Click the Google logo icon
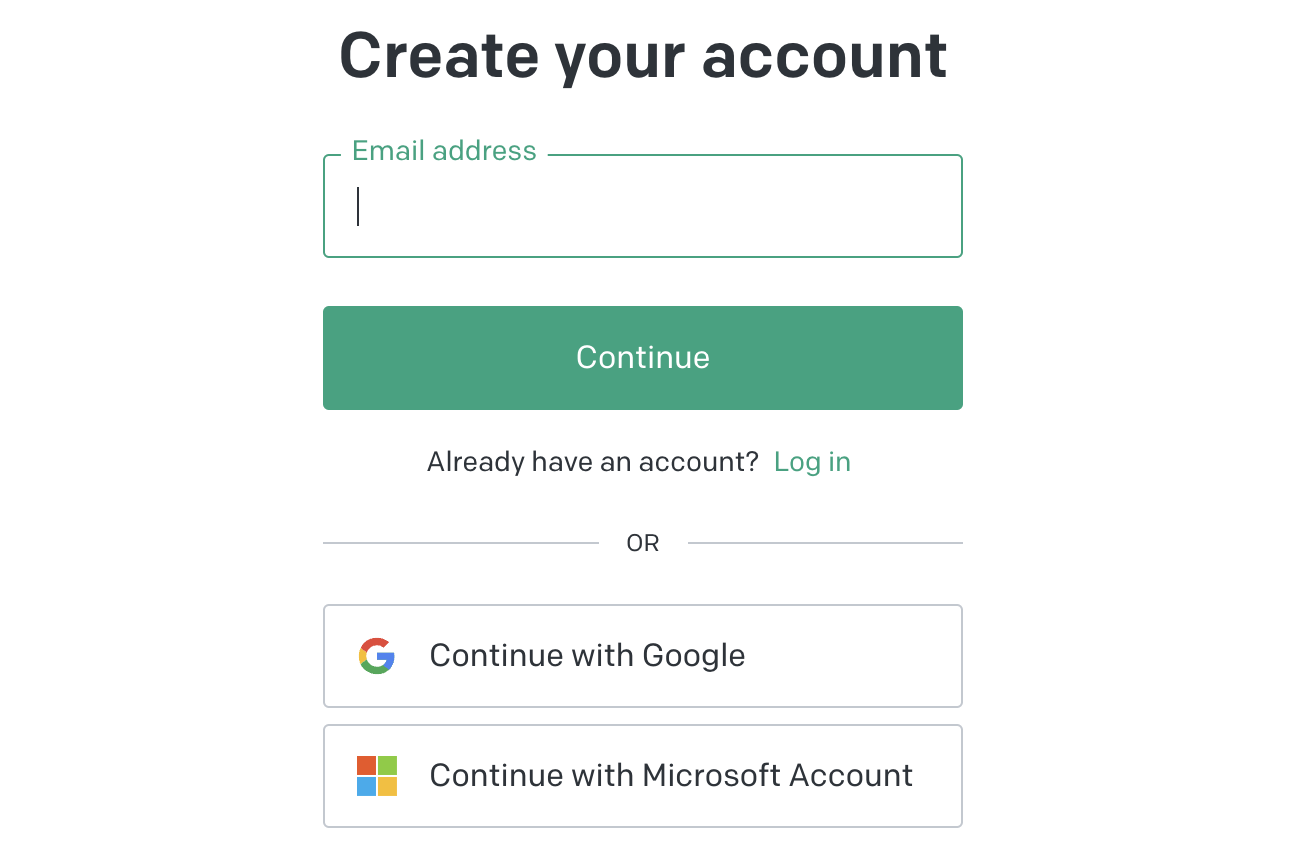This screenshot has height=848, width=1290. pos(377,656)
